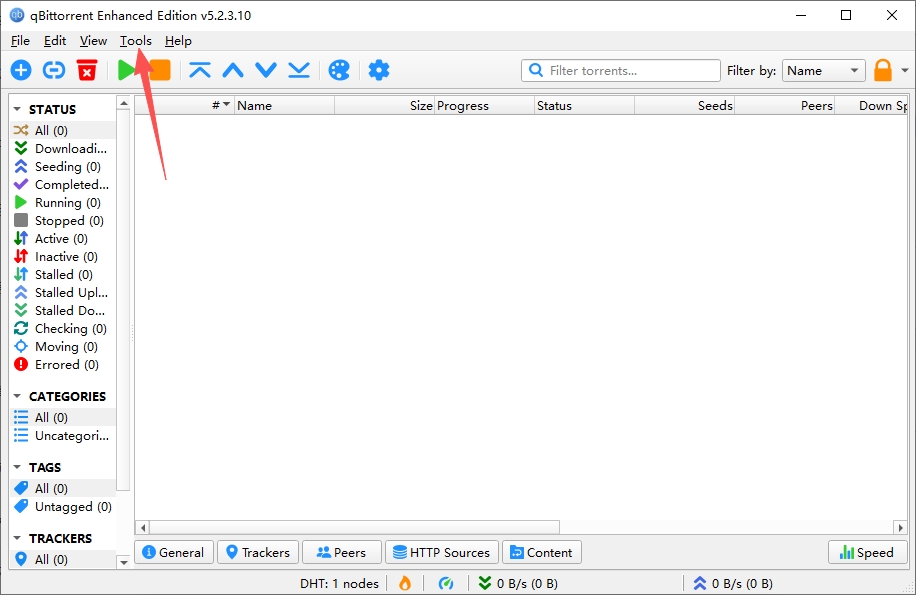
Task: Click the orange lock UI icon
Action: [x=883, y=71]
